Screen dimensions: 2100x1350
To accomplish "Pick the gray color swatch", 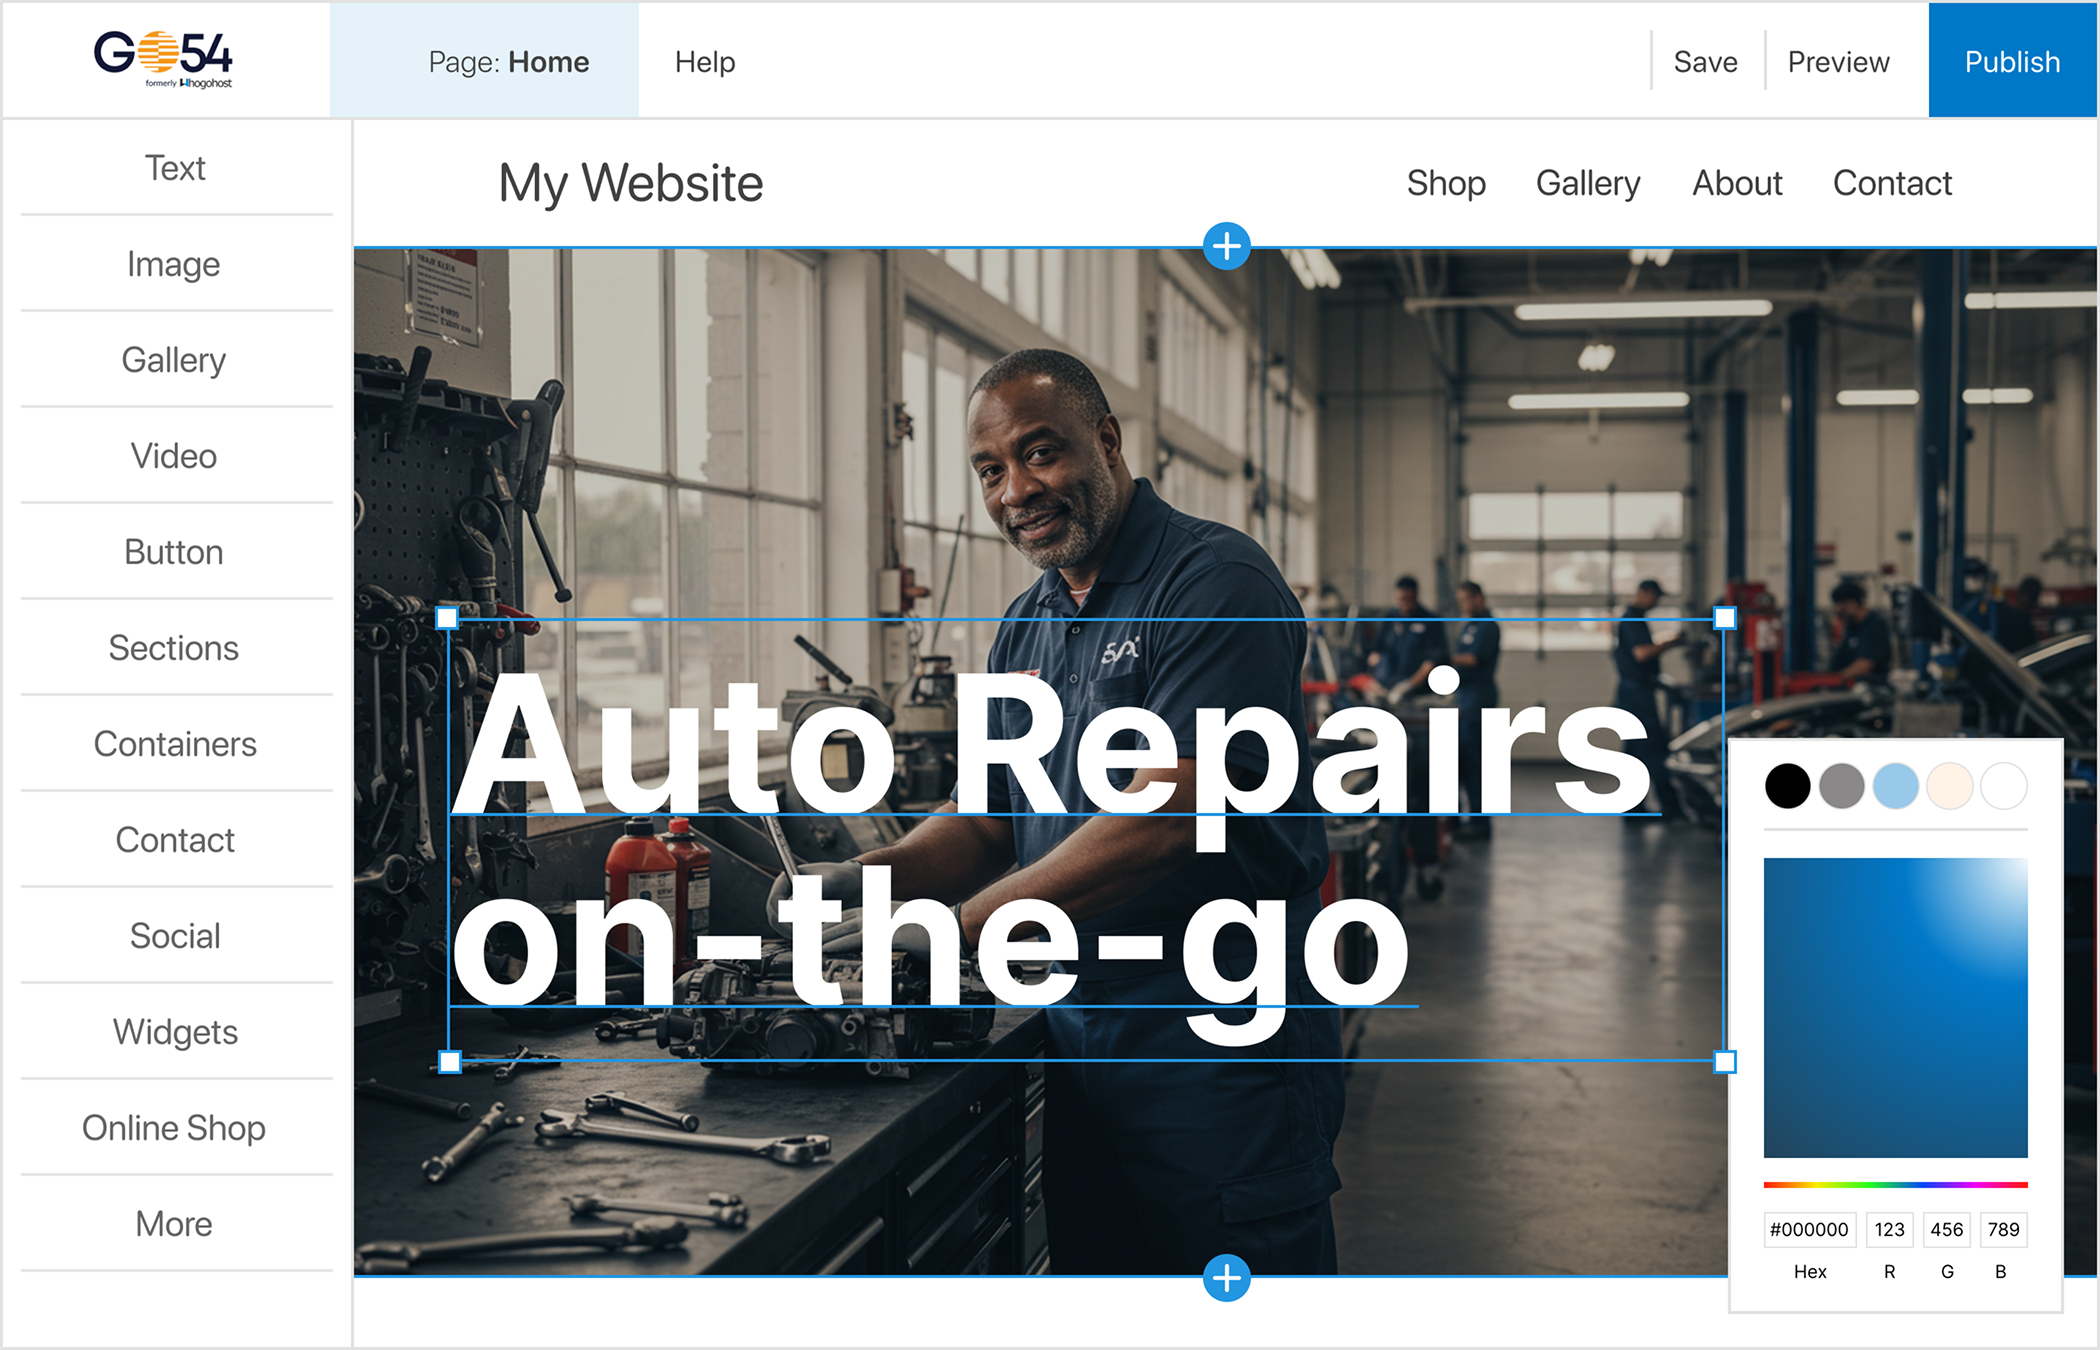I will (x=1841, y=785).
